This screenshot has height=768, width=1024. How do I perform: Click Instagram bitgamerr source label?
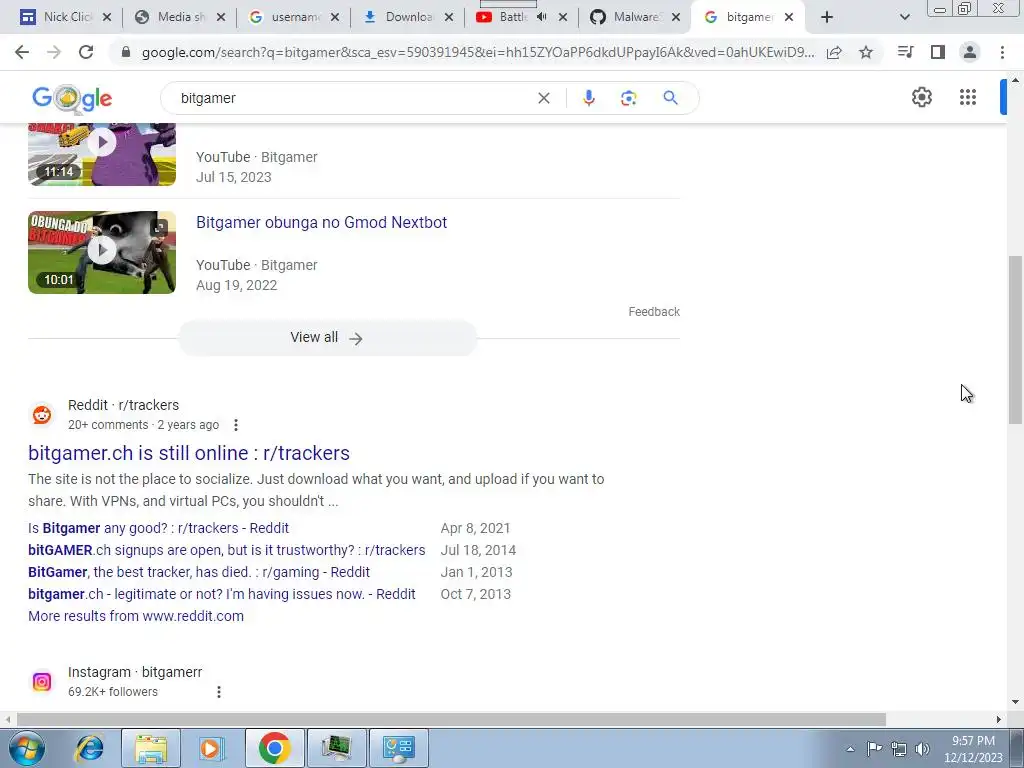(135, 673)
